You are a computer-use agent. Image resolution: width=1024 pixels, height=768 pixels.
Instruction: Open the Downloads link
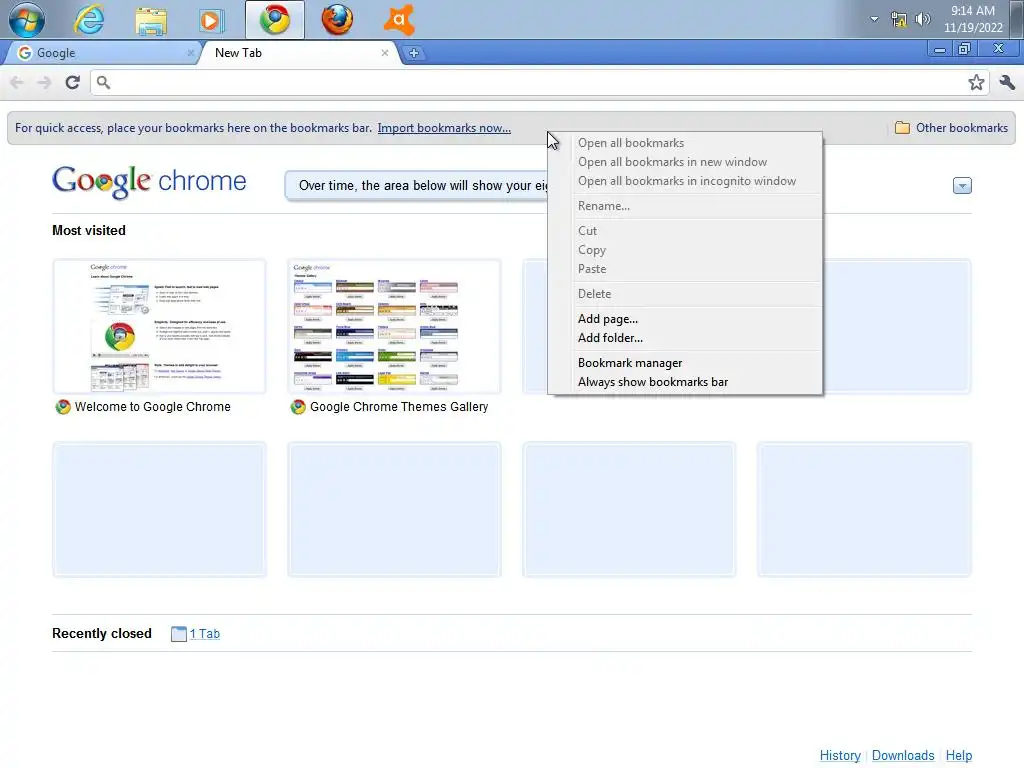click(x=903, y=756)
